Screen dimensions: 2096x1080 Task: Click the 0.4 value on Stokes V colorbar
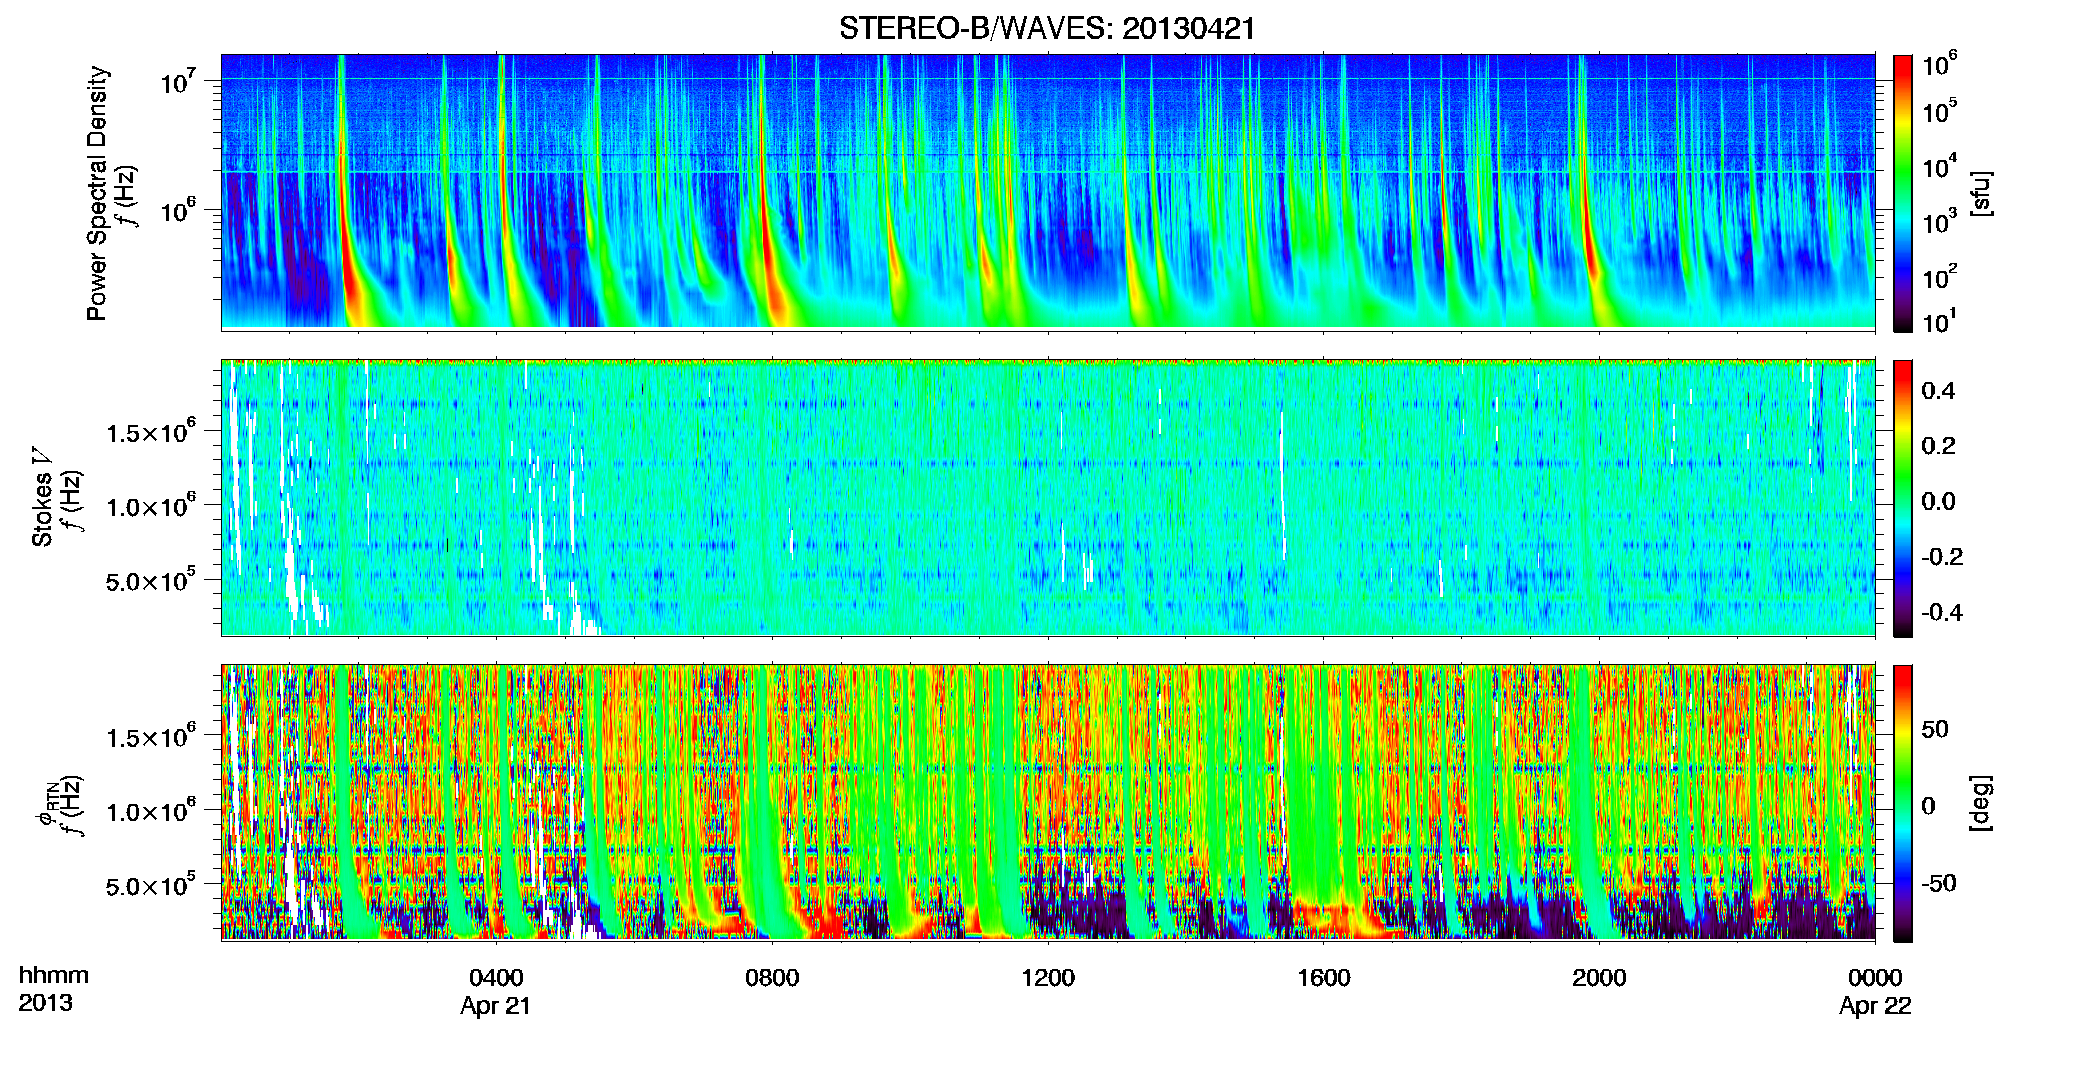click(x=1938, y=390)
